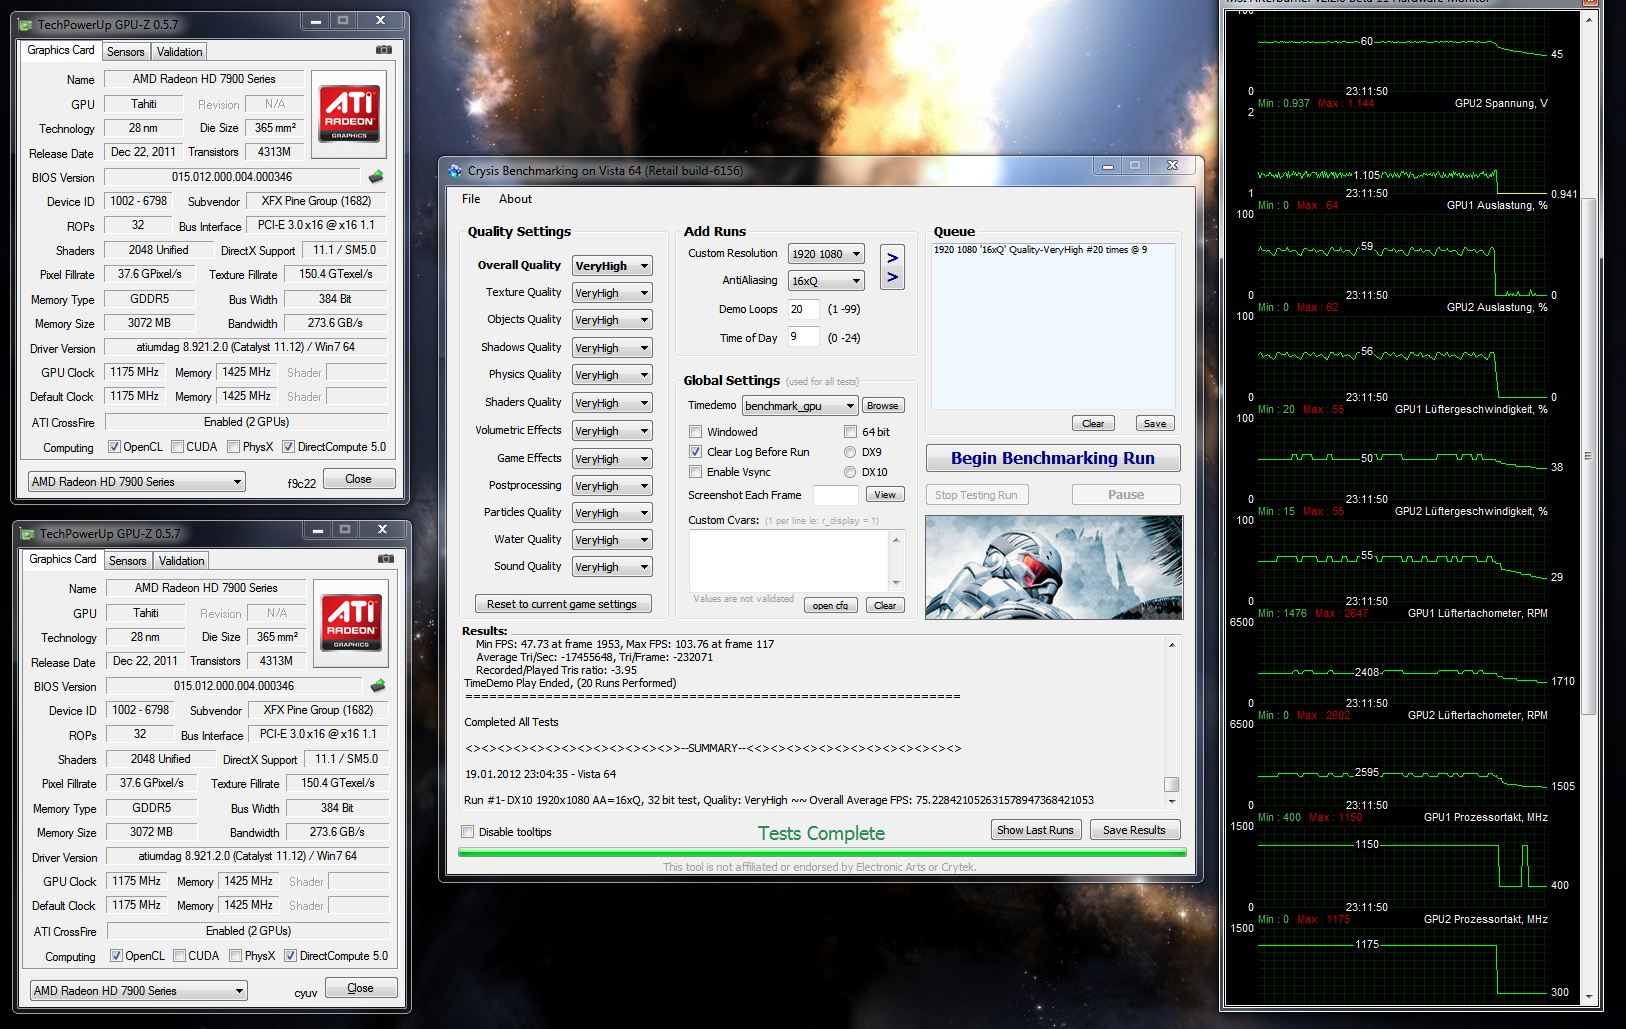Click Close button in upper GPU-Z window
This screenshot has height=1029, width=1626.
(x=358, y=479)
